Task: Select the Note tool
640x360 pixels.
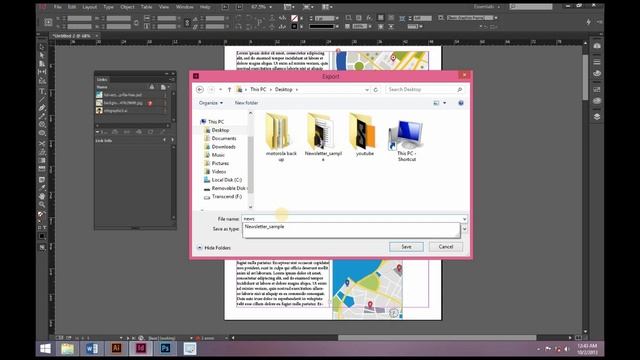Action: pyautogui.click(x=42, y=180)
